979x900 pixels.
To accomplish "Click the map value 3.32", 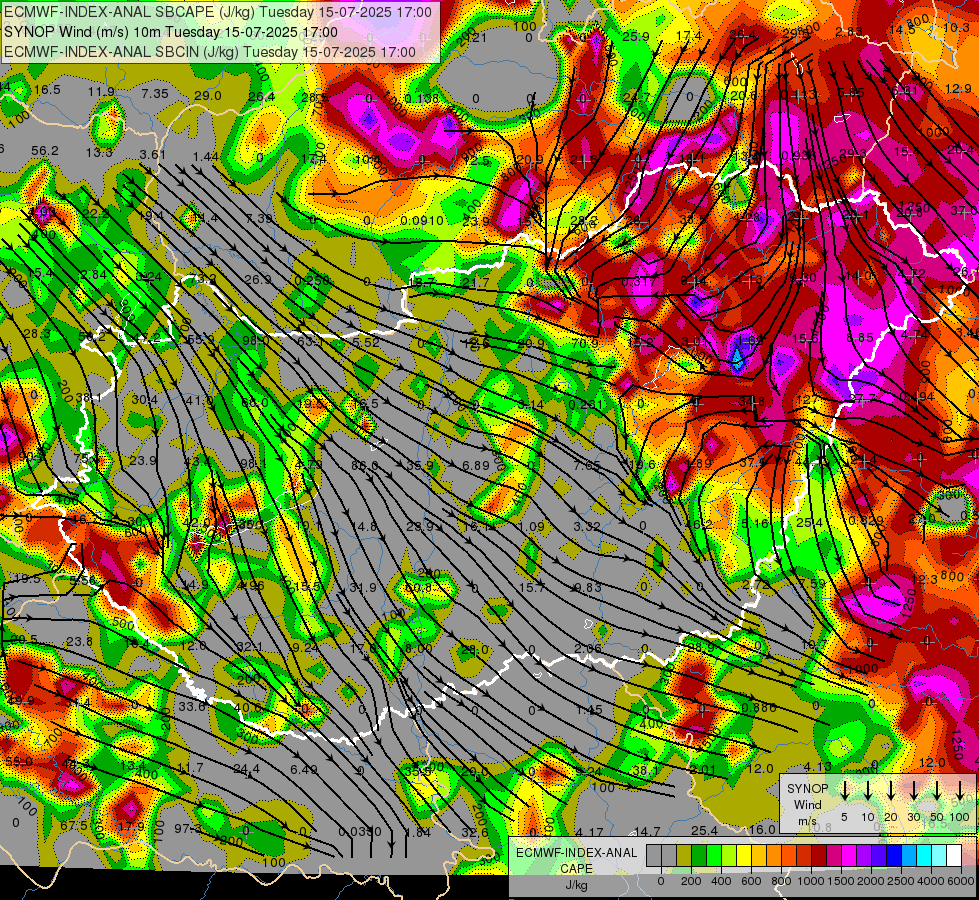I will pos(587,527).
